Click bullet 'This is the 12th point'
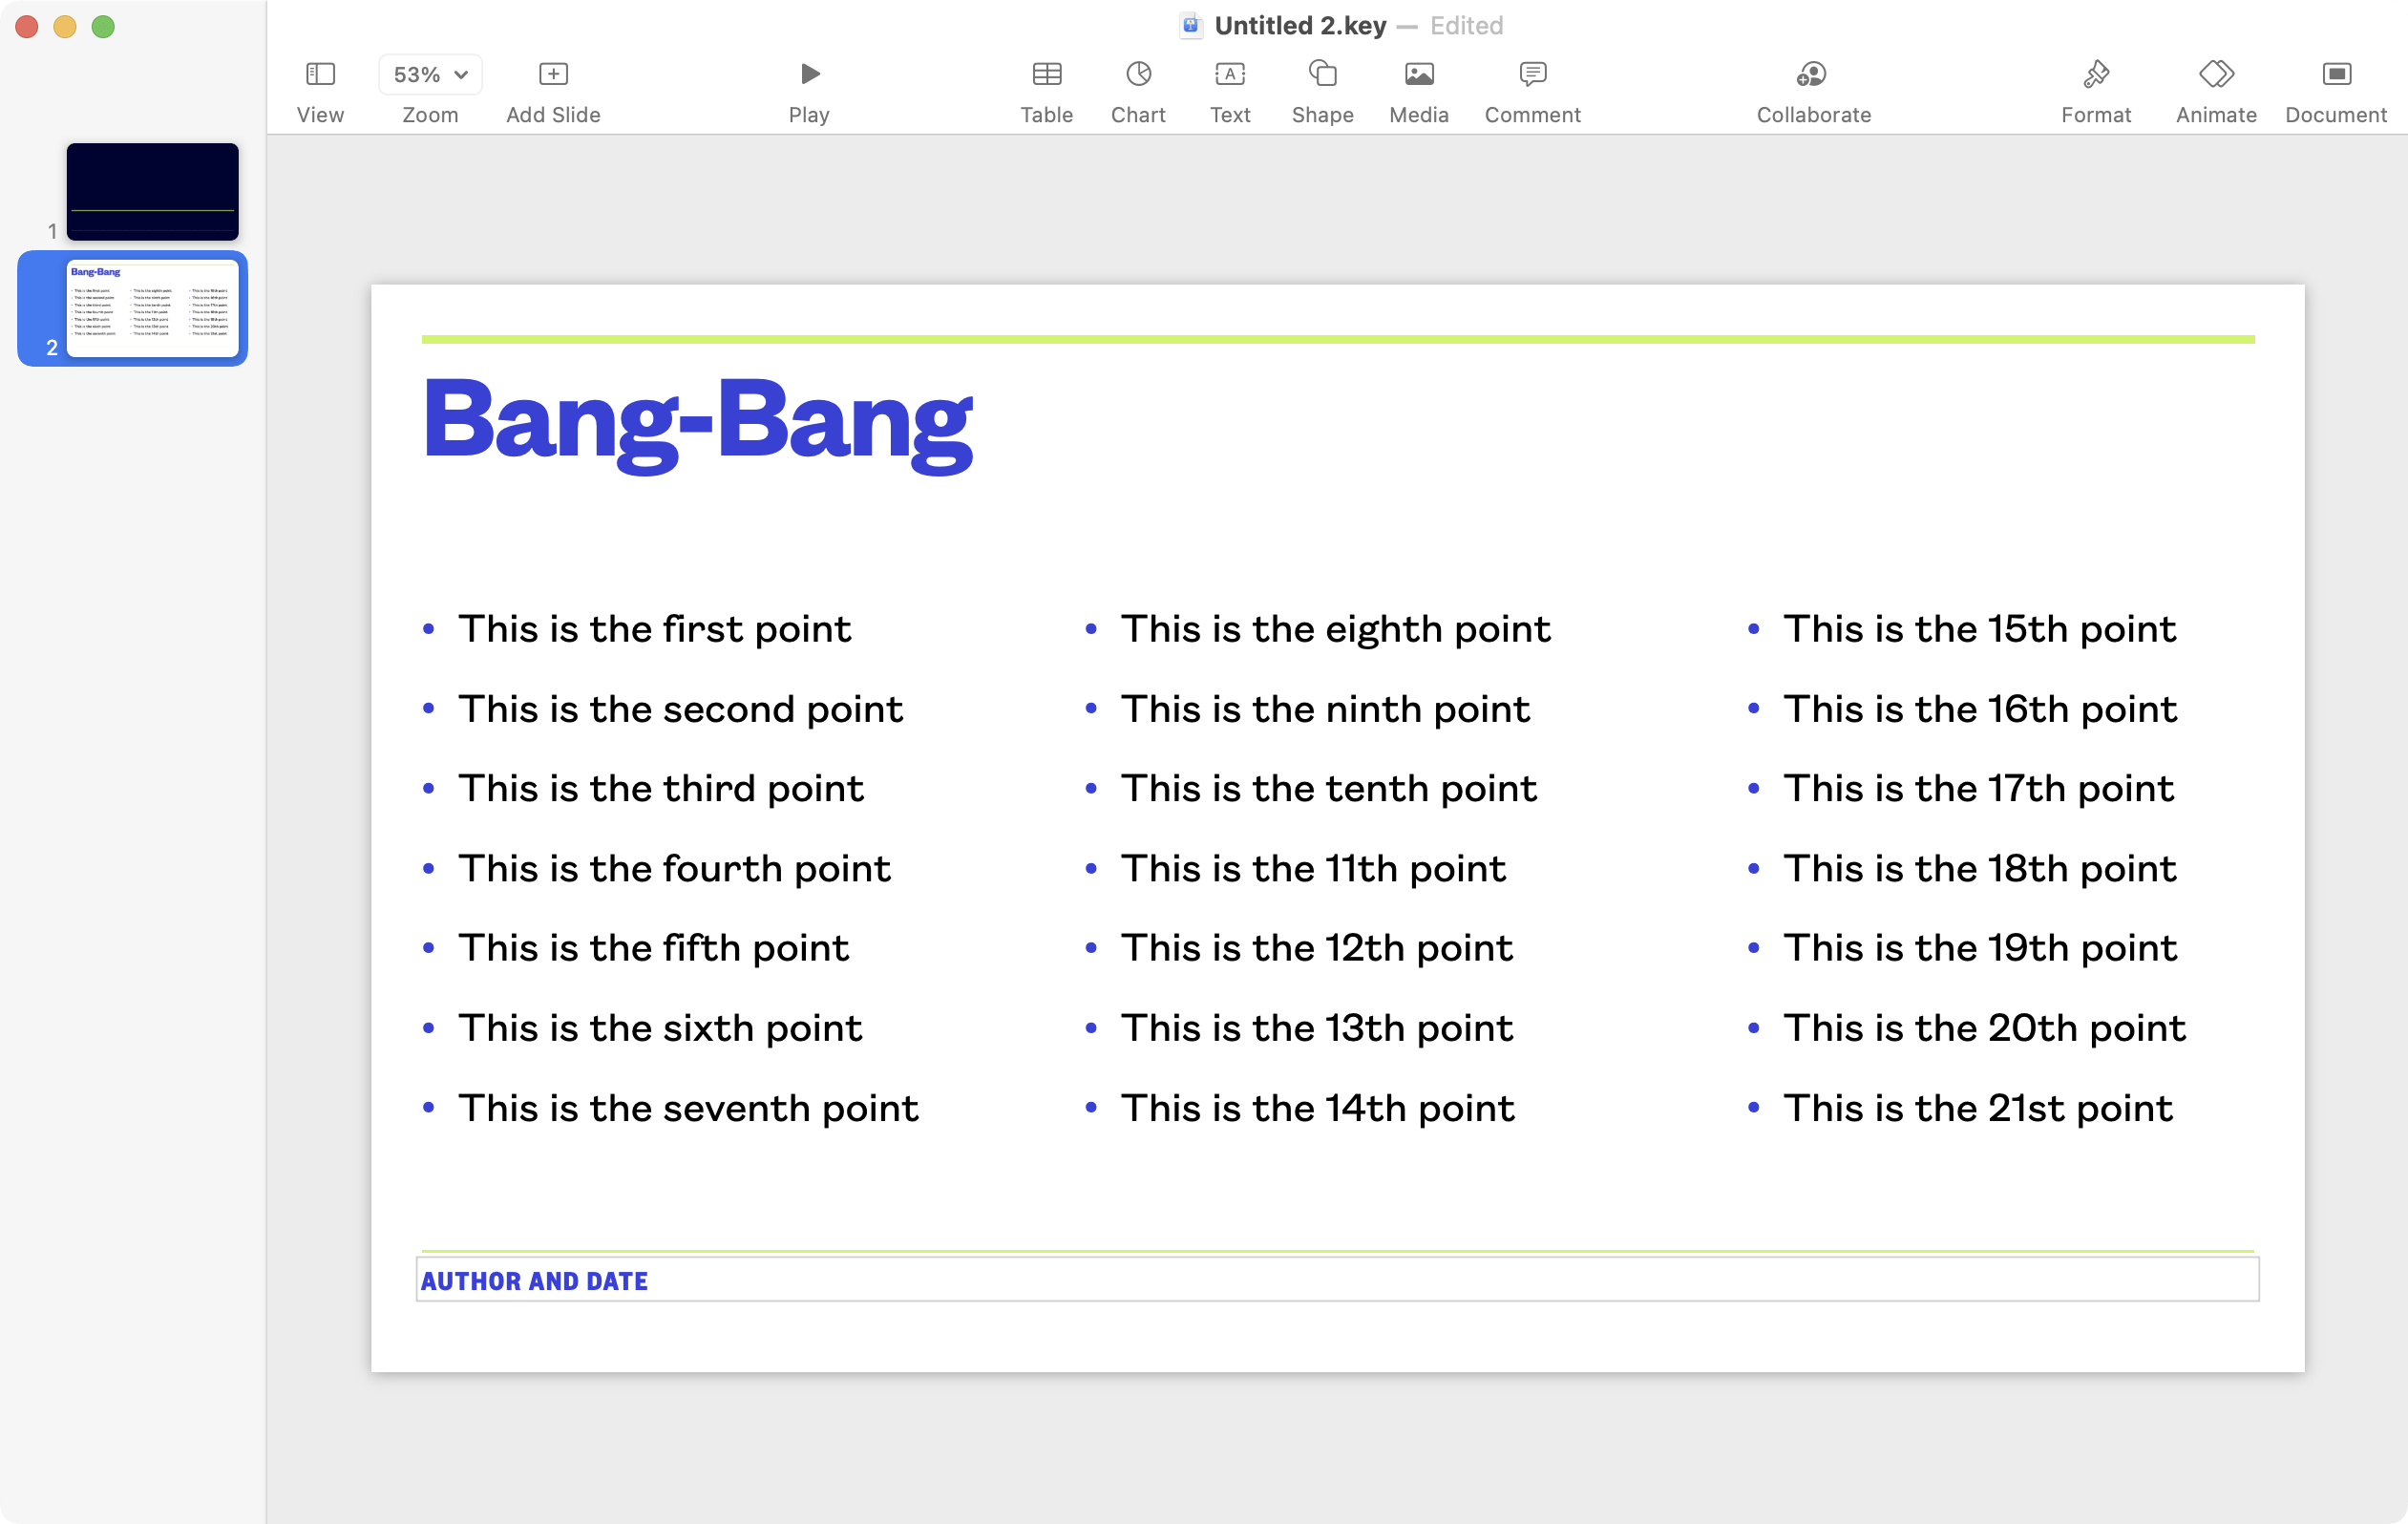This screenshot has height=1524, width=2408. tap(1317, 947)
